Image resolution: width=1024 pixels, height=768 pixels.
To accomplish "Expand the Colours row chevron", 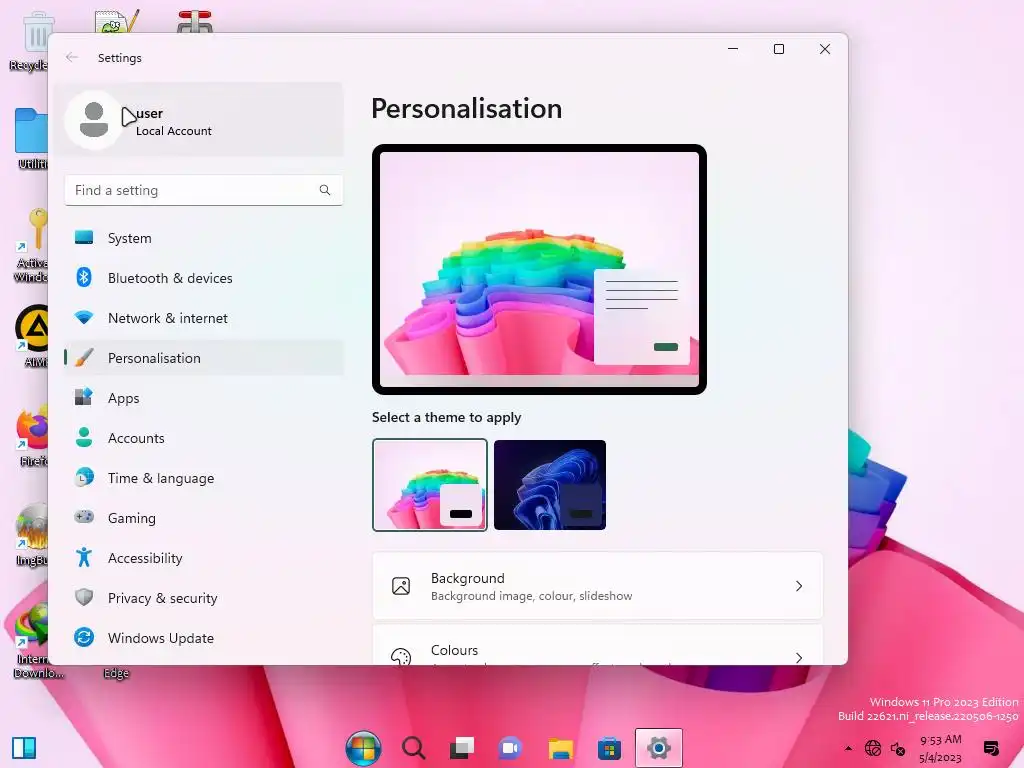I will point(799,657).
